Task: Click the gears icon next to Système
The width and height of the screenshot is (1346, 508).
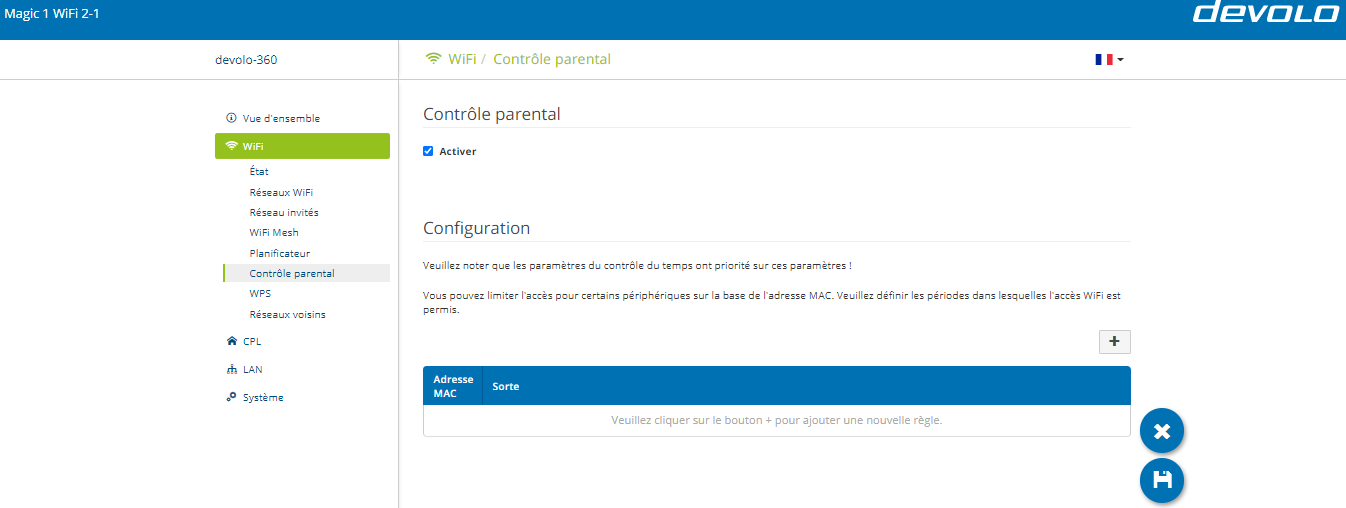Action: pyautogui.click(x=232, y=397)
